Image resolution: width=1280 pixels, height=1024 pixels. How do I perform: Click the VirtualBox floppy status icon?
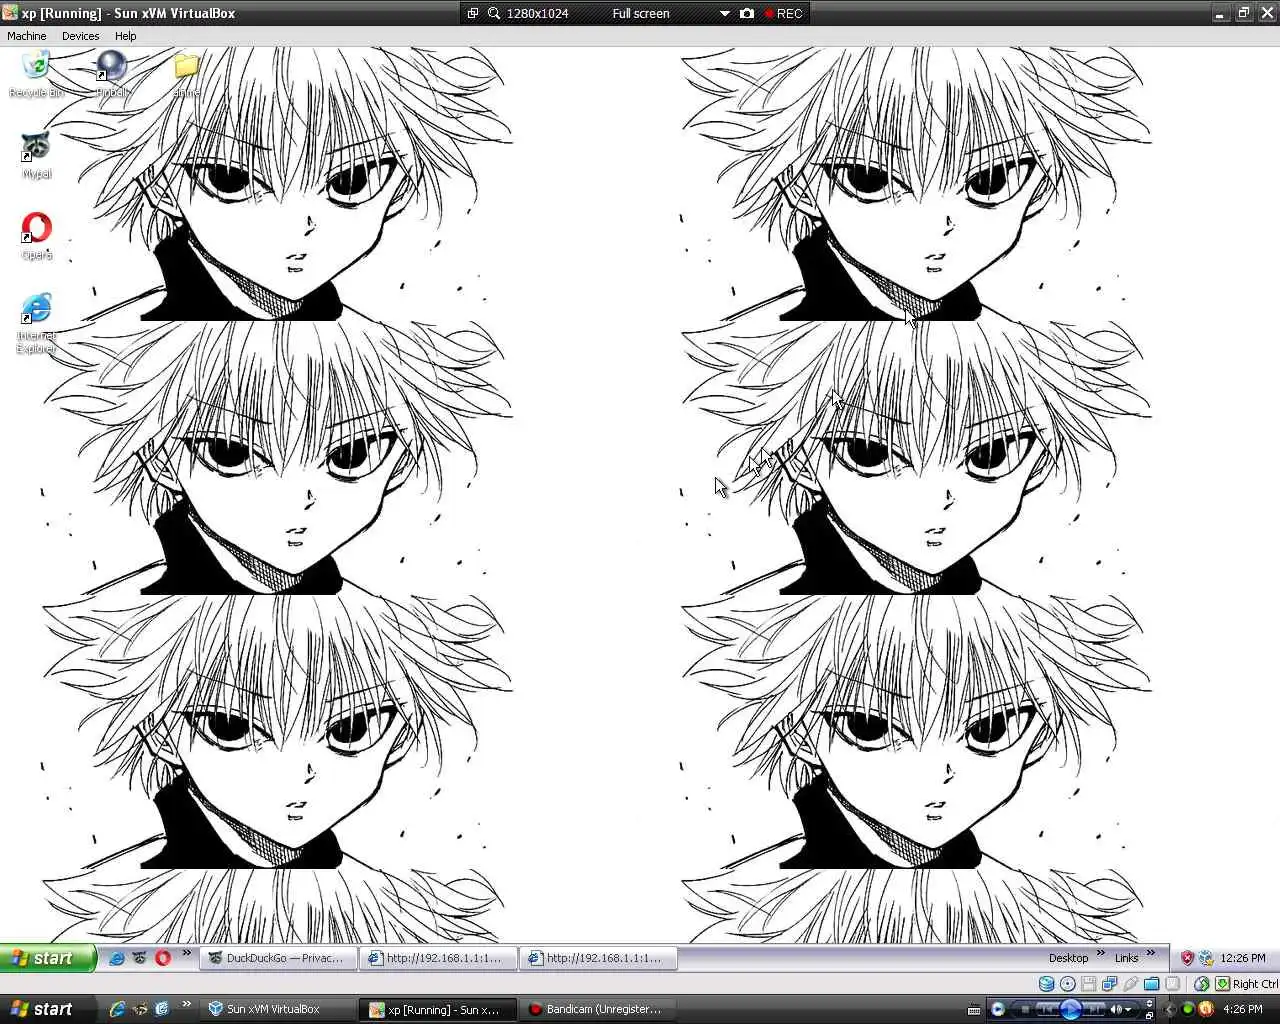pos(1088,984)
